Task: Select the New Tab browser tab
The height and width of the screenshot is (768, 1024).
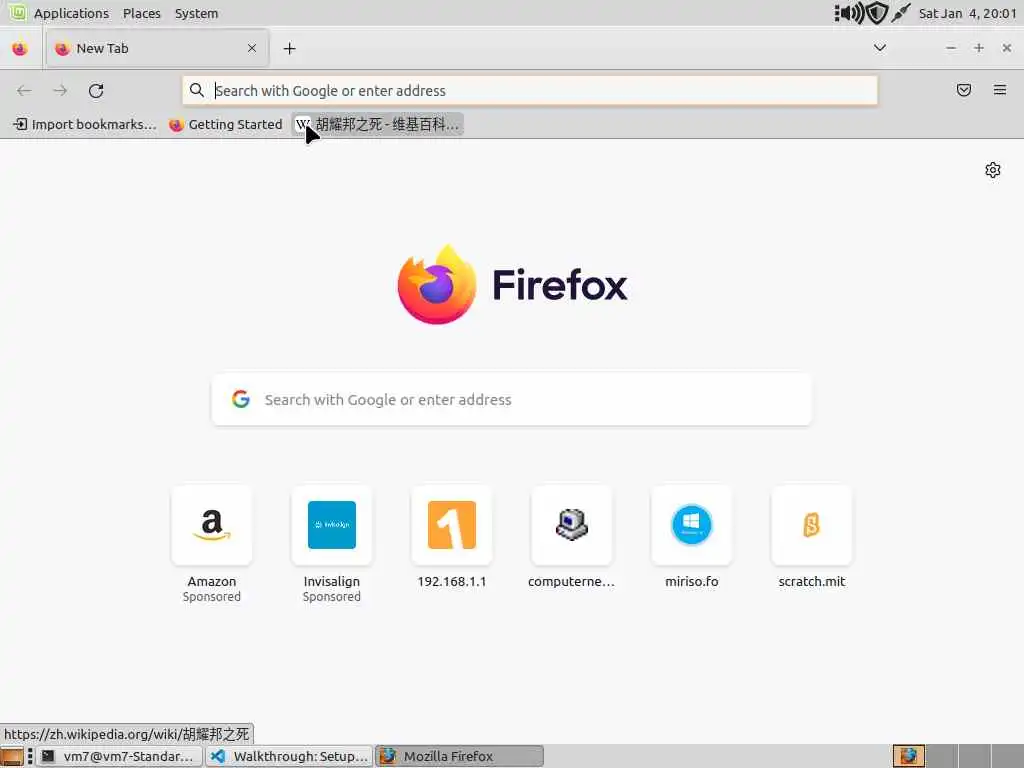Action: [157, 48]
